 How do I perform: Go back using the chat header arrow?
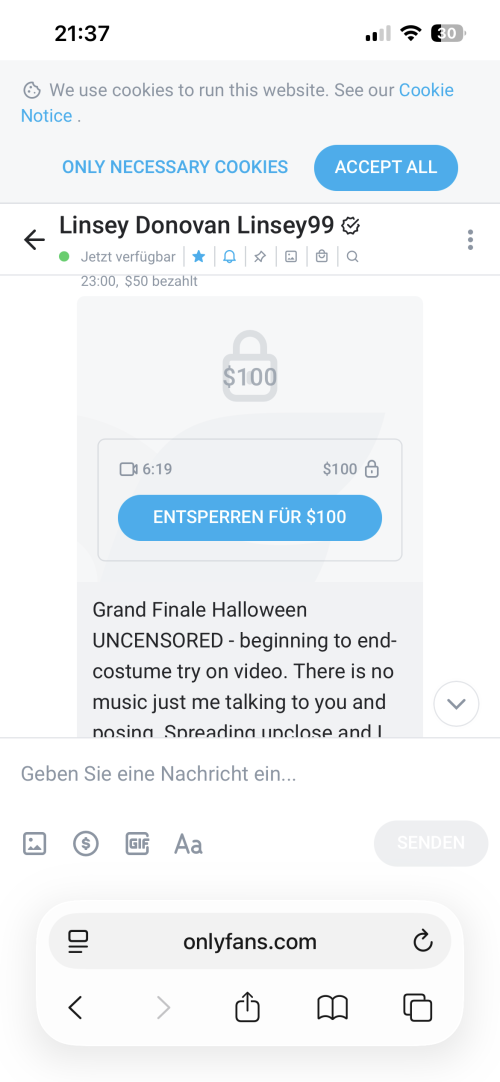click(x=34, y=239)
